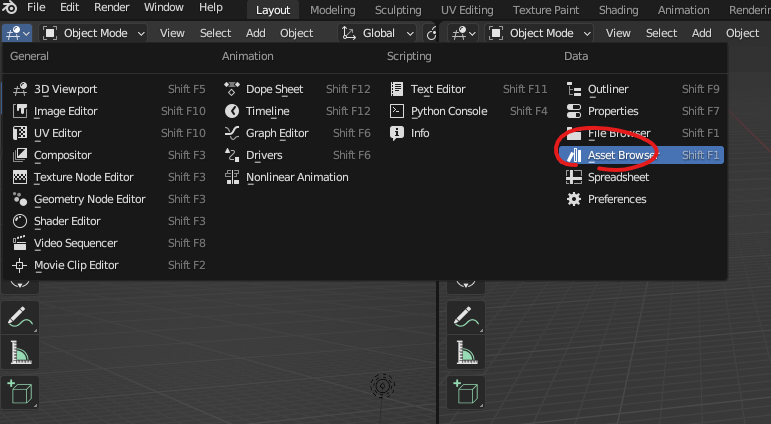Image resolution: width=771 pixels, height=424 pixels.
Task: Choose Compositor editor type
Action: 109,155
